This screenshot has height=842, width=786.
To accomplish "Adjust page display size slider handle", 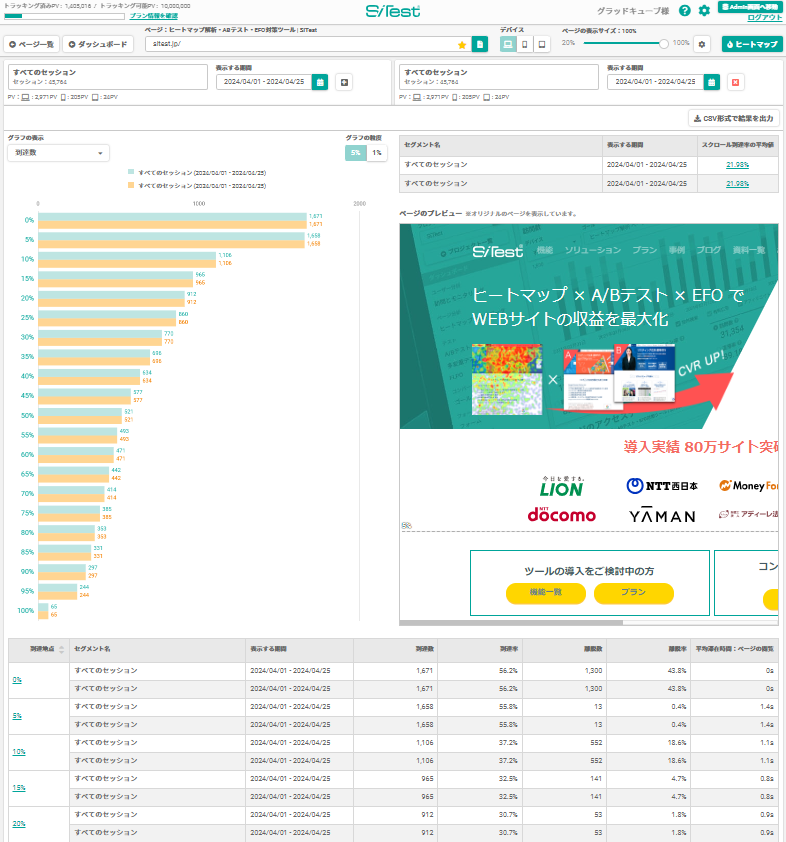I will (664, 43).
